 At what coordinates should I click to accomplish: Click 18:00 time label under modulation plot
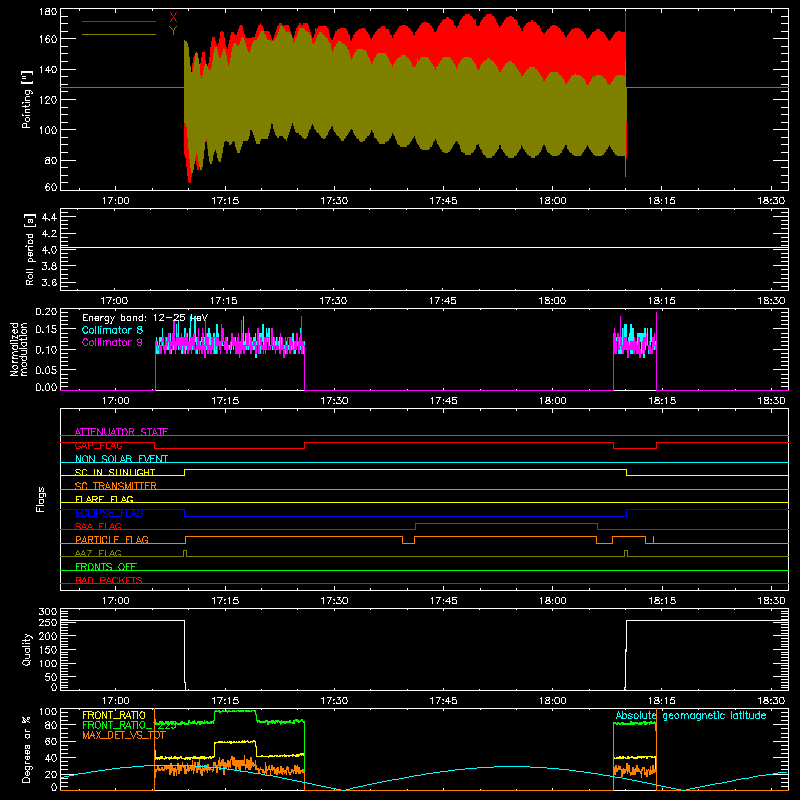tap(553, 401)
